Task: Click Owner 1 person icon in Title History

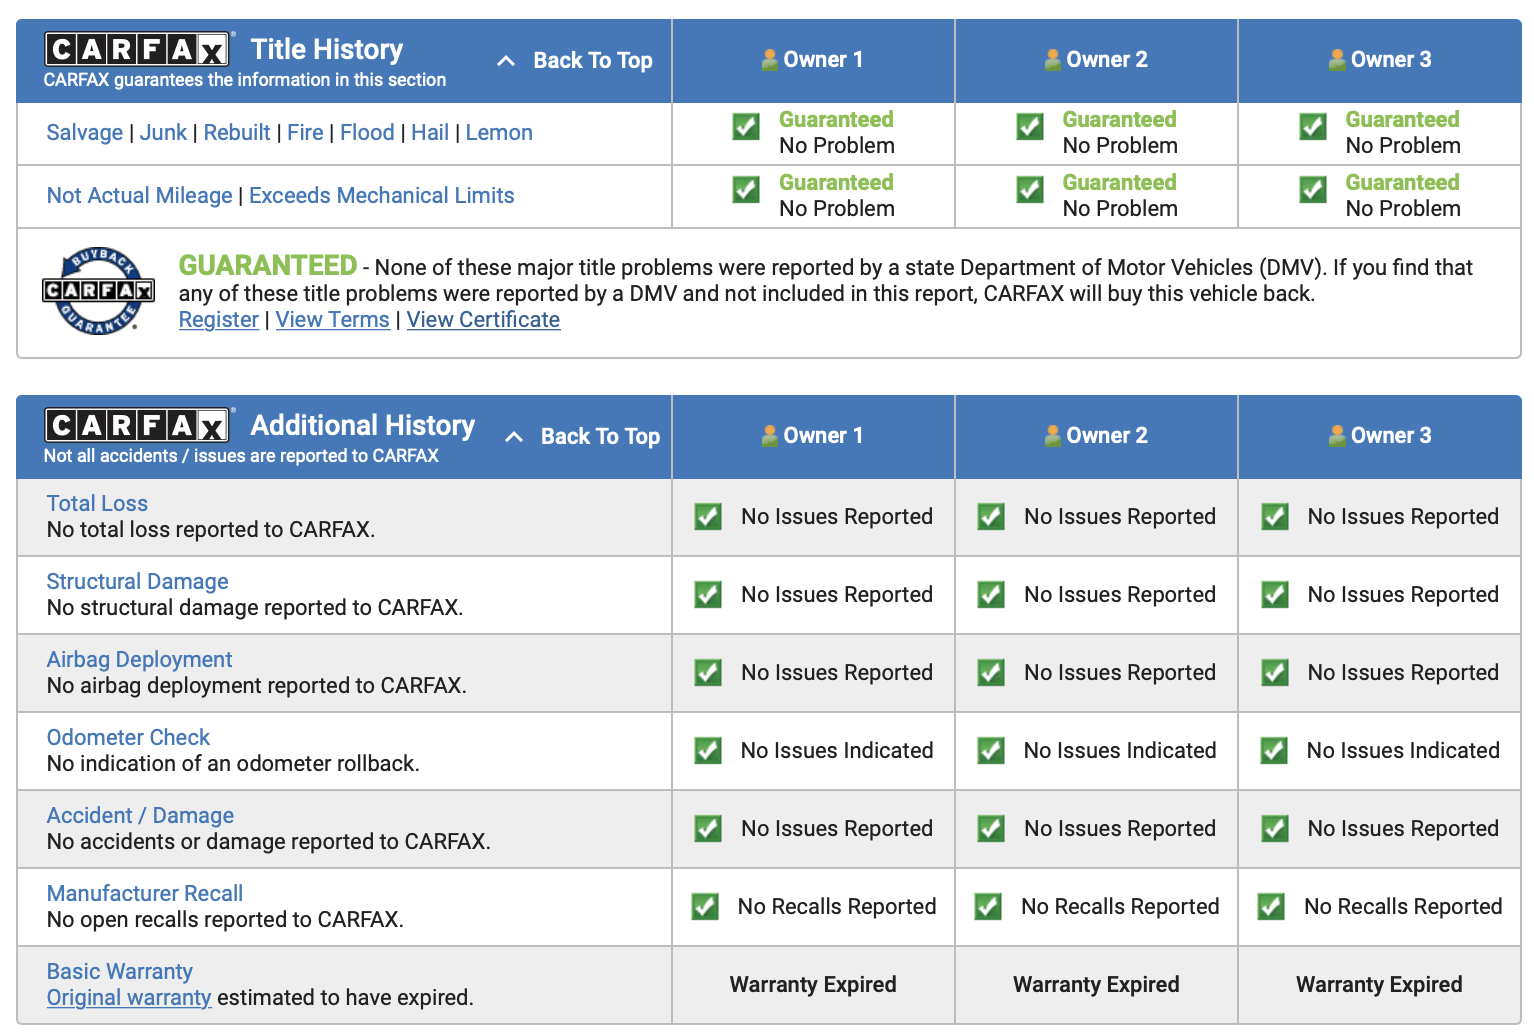Action: pos(769,60)
